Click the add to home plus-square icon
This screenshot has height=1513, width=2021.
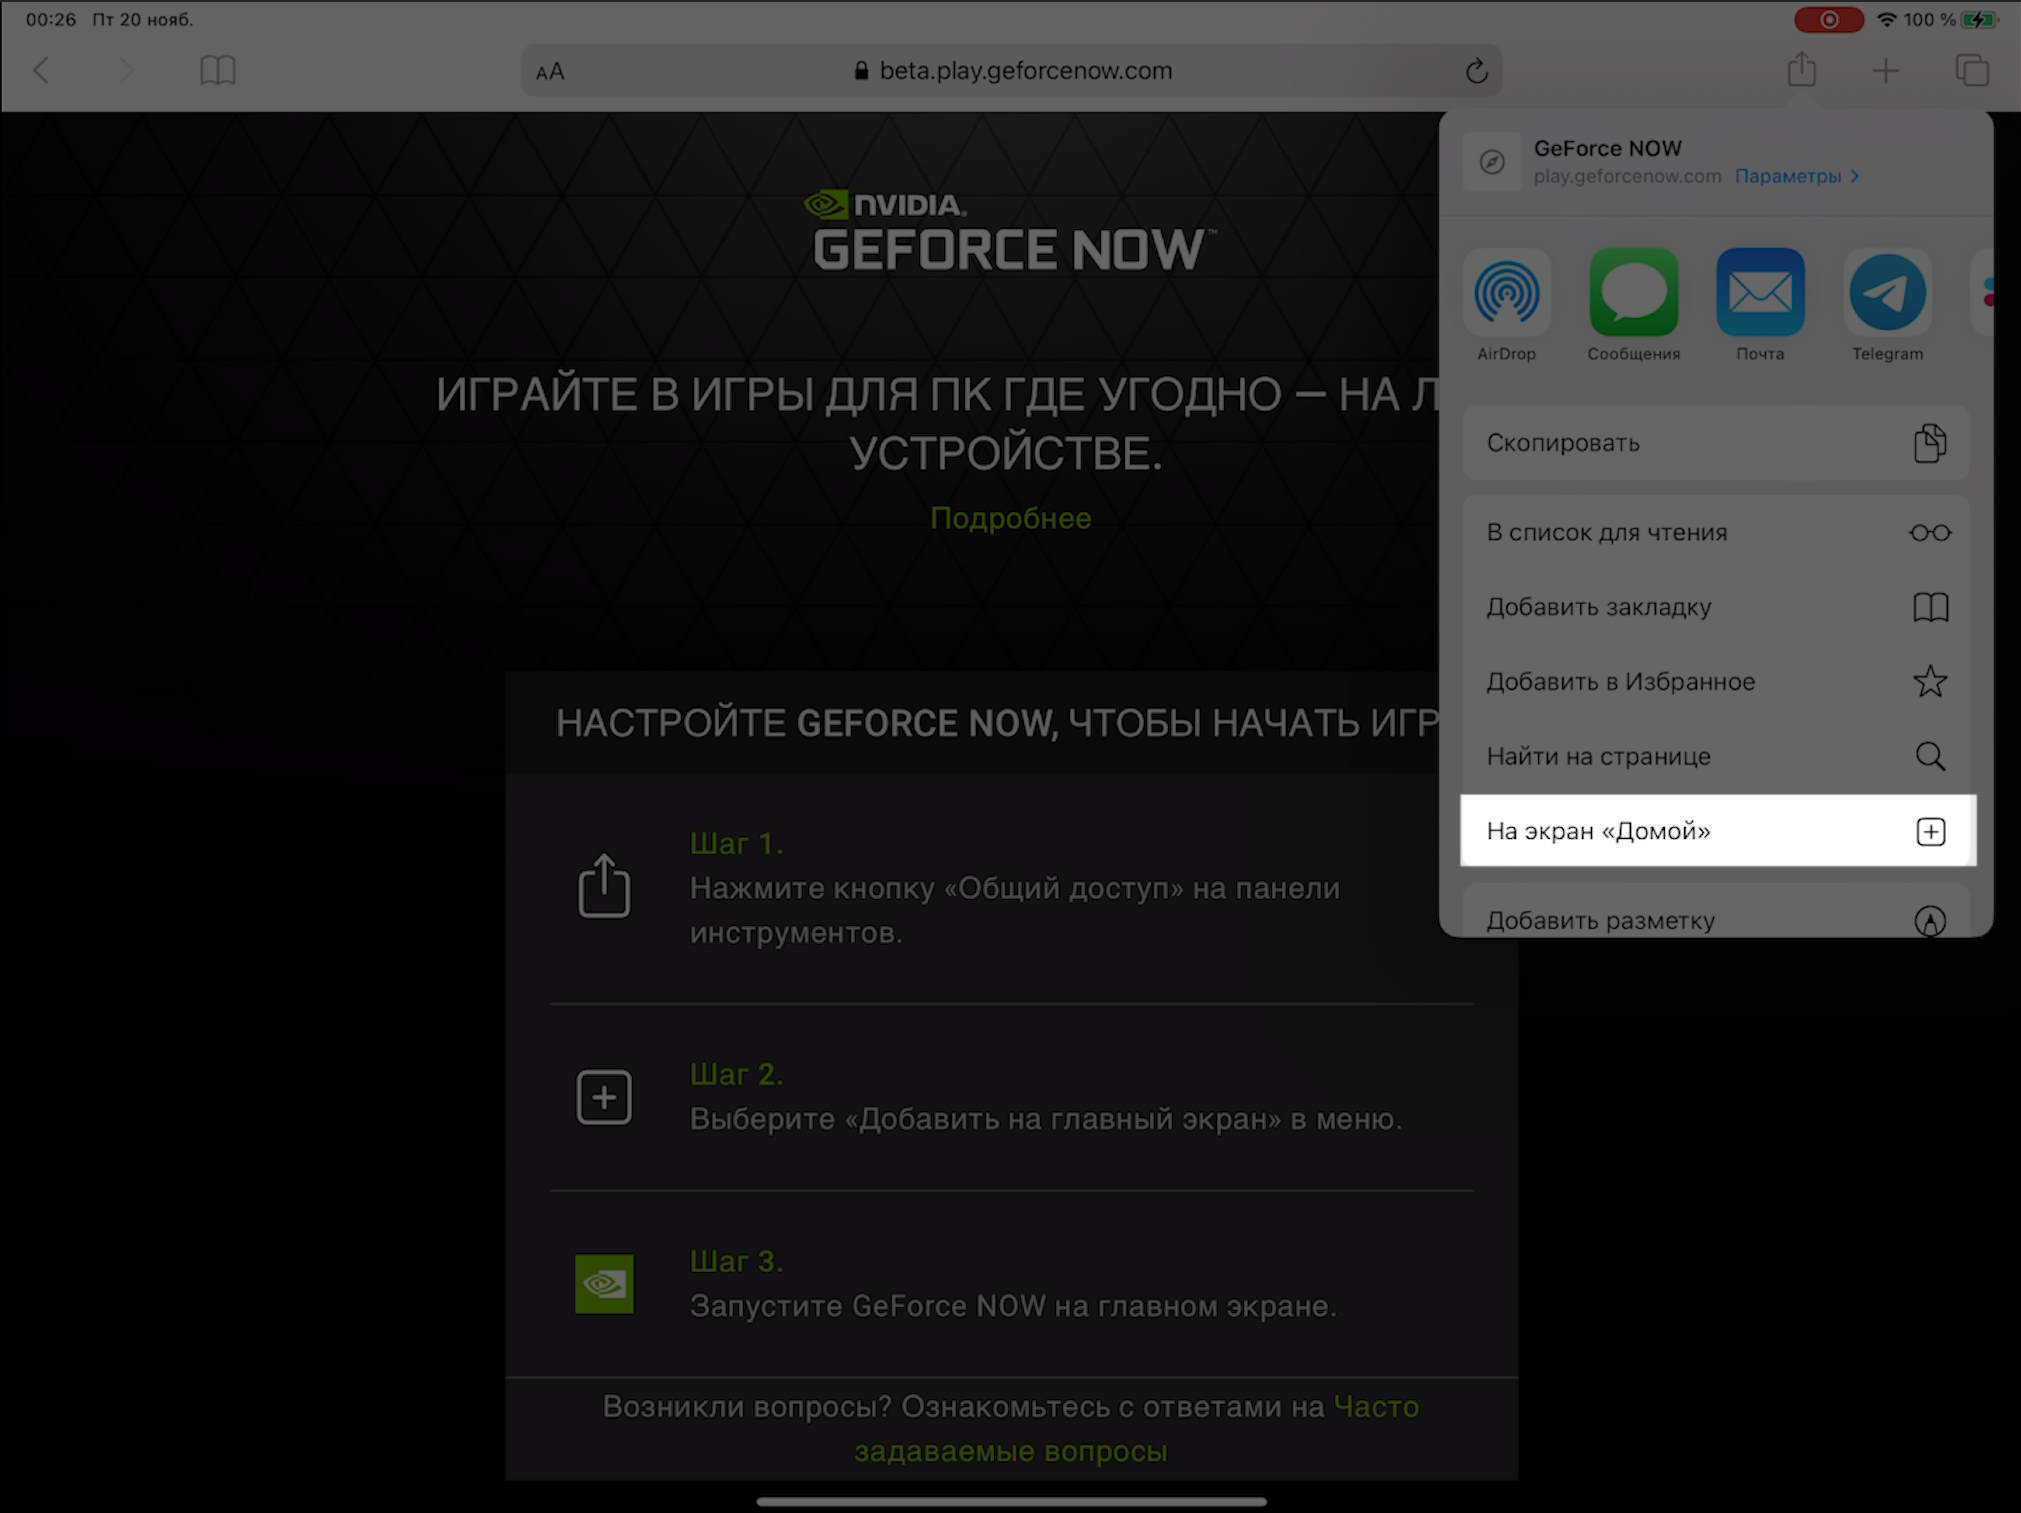[x=1930, y=831]
